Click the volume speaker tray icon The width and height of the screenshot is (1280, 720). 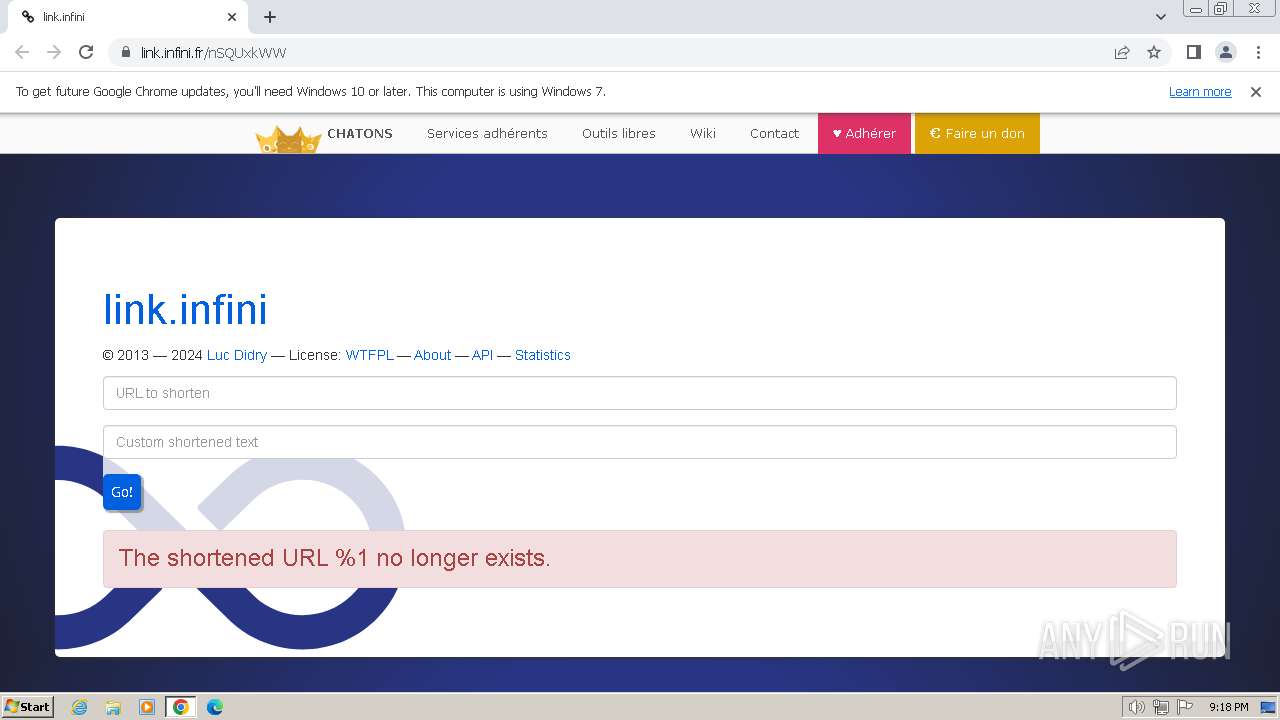pos(1136,707)
